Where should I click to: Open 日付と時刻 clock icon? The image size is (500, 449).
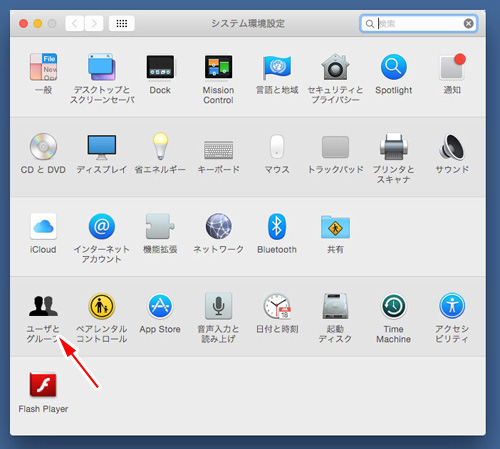click(277, 306)
